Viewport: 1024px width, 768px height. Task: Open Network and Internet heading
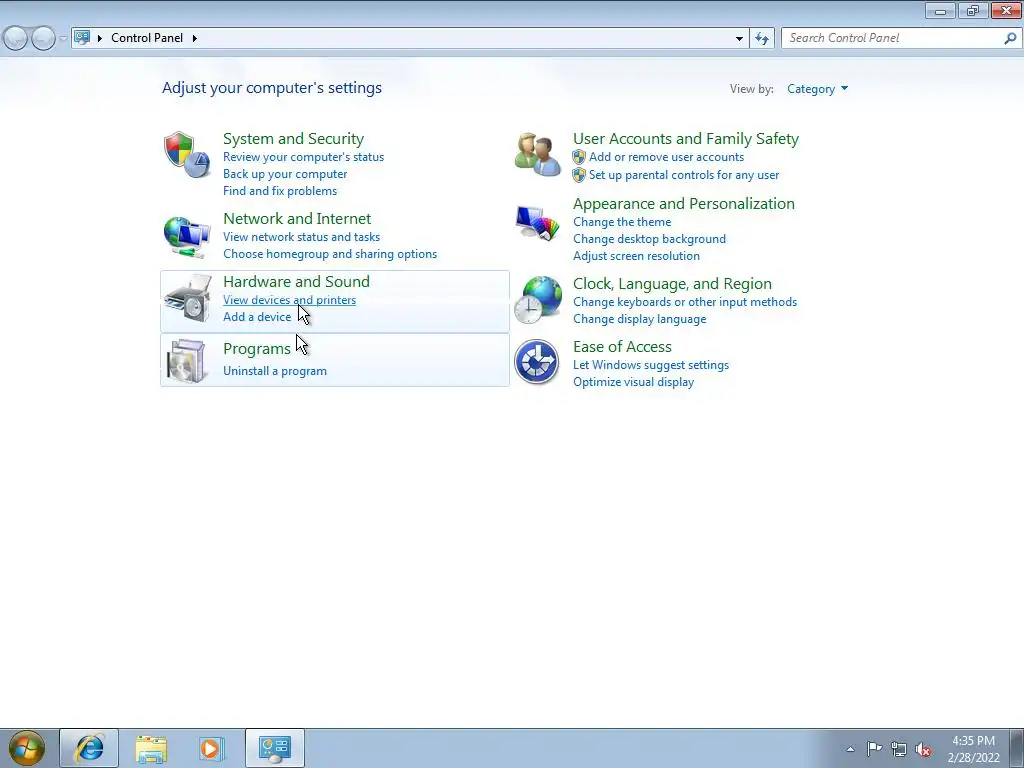(x=297, y=218)
